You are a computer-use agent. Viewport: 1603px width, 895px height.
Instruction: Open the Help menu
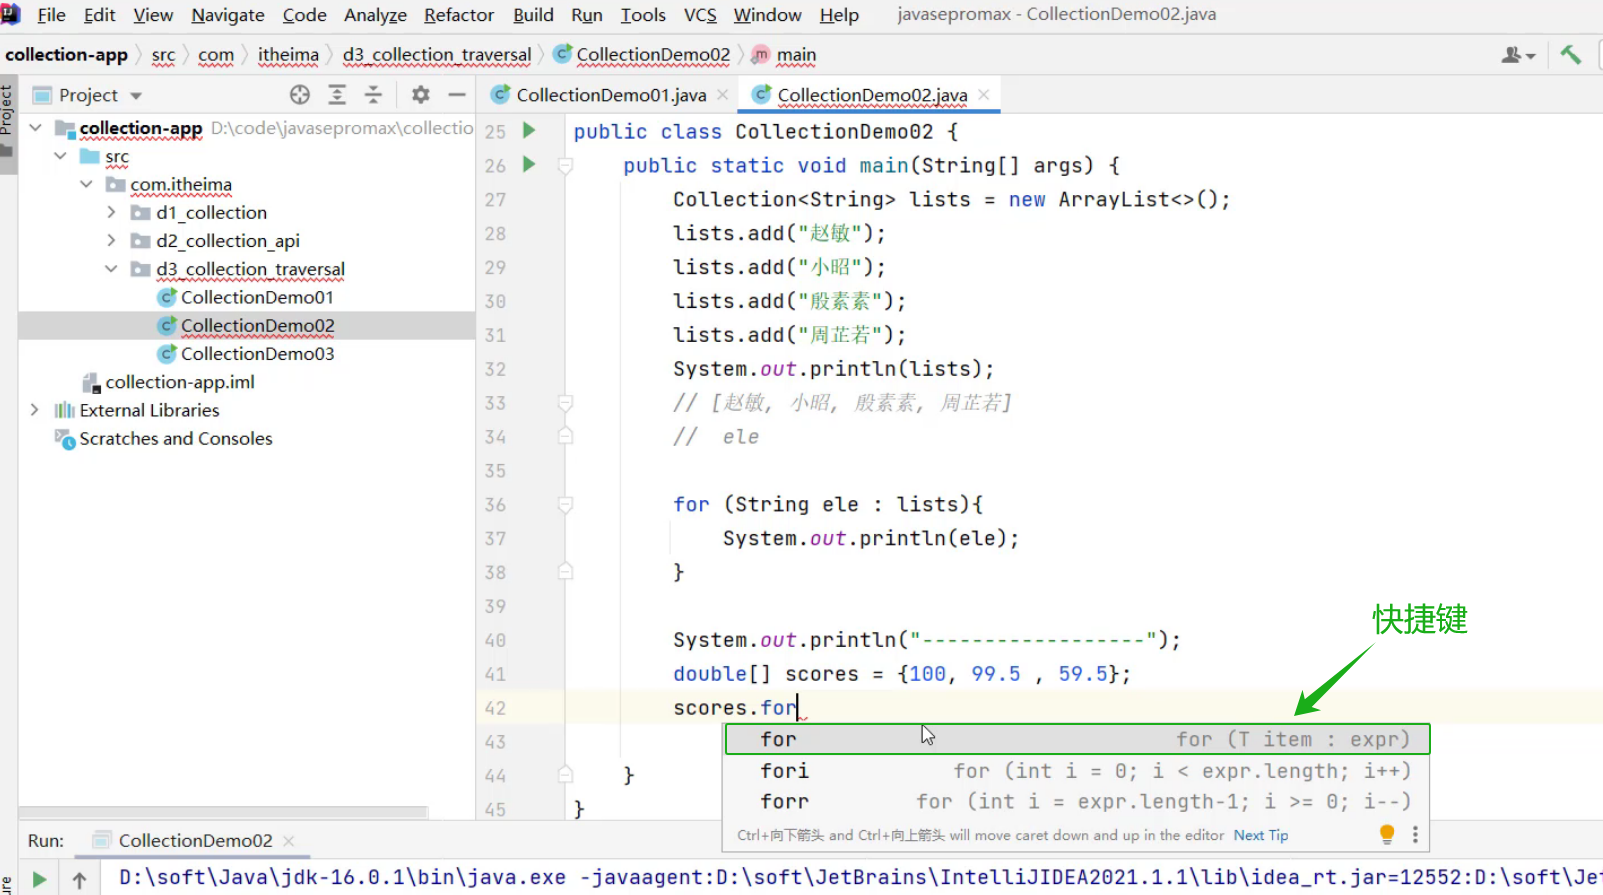tap(839, 15)
